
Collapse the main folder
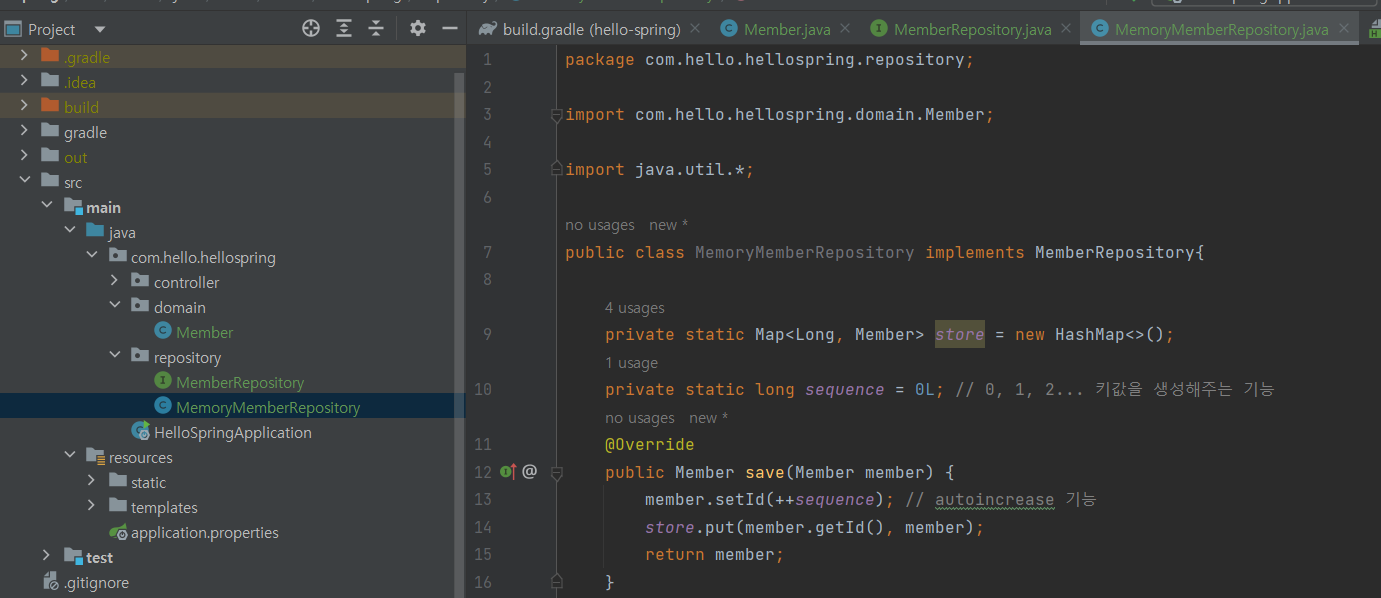(x=47, y=207)
